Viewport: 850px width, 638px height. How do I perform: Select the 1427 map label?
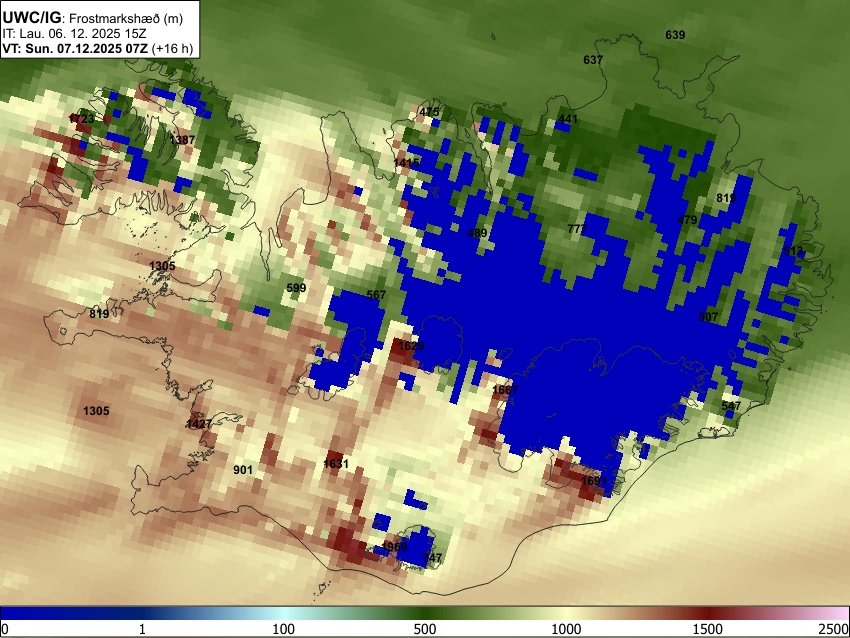[199, 424]
